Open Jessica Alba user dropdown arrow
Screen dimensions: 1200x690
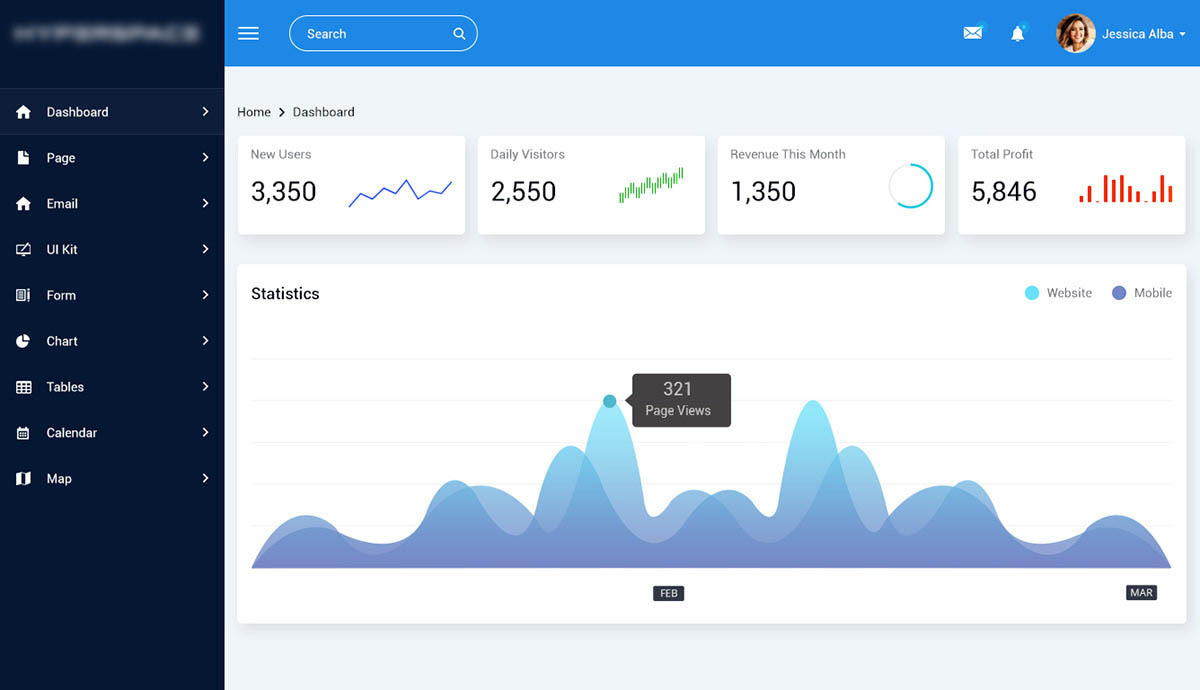(x=1183, y=34)
